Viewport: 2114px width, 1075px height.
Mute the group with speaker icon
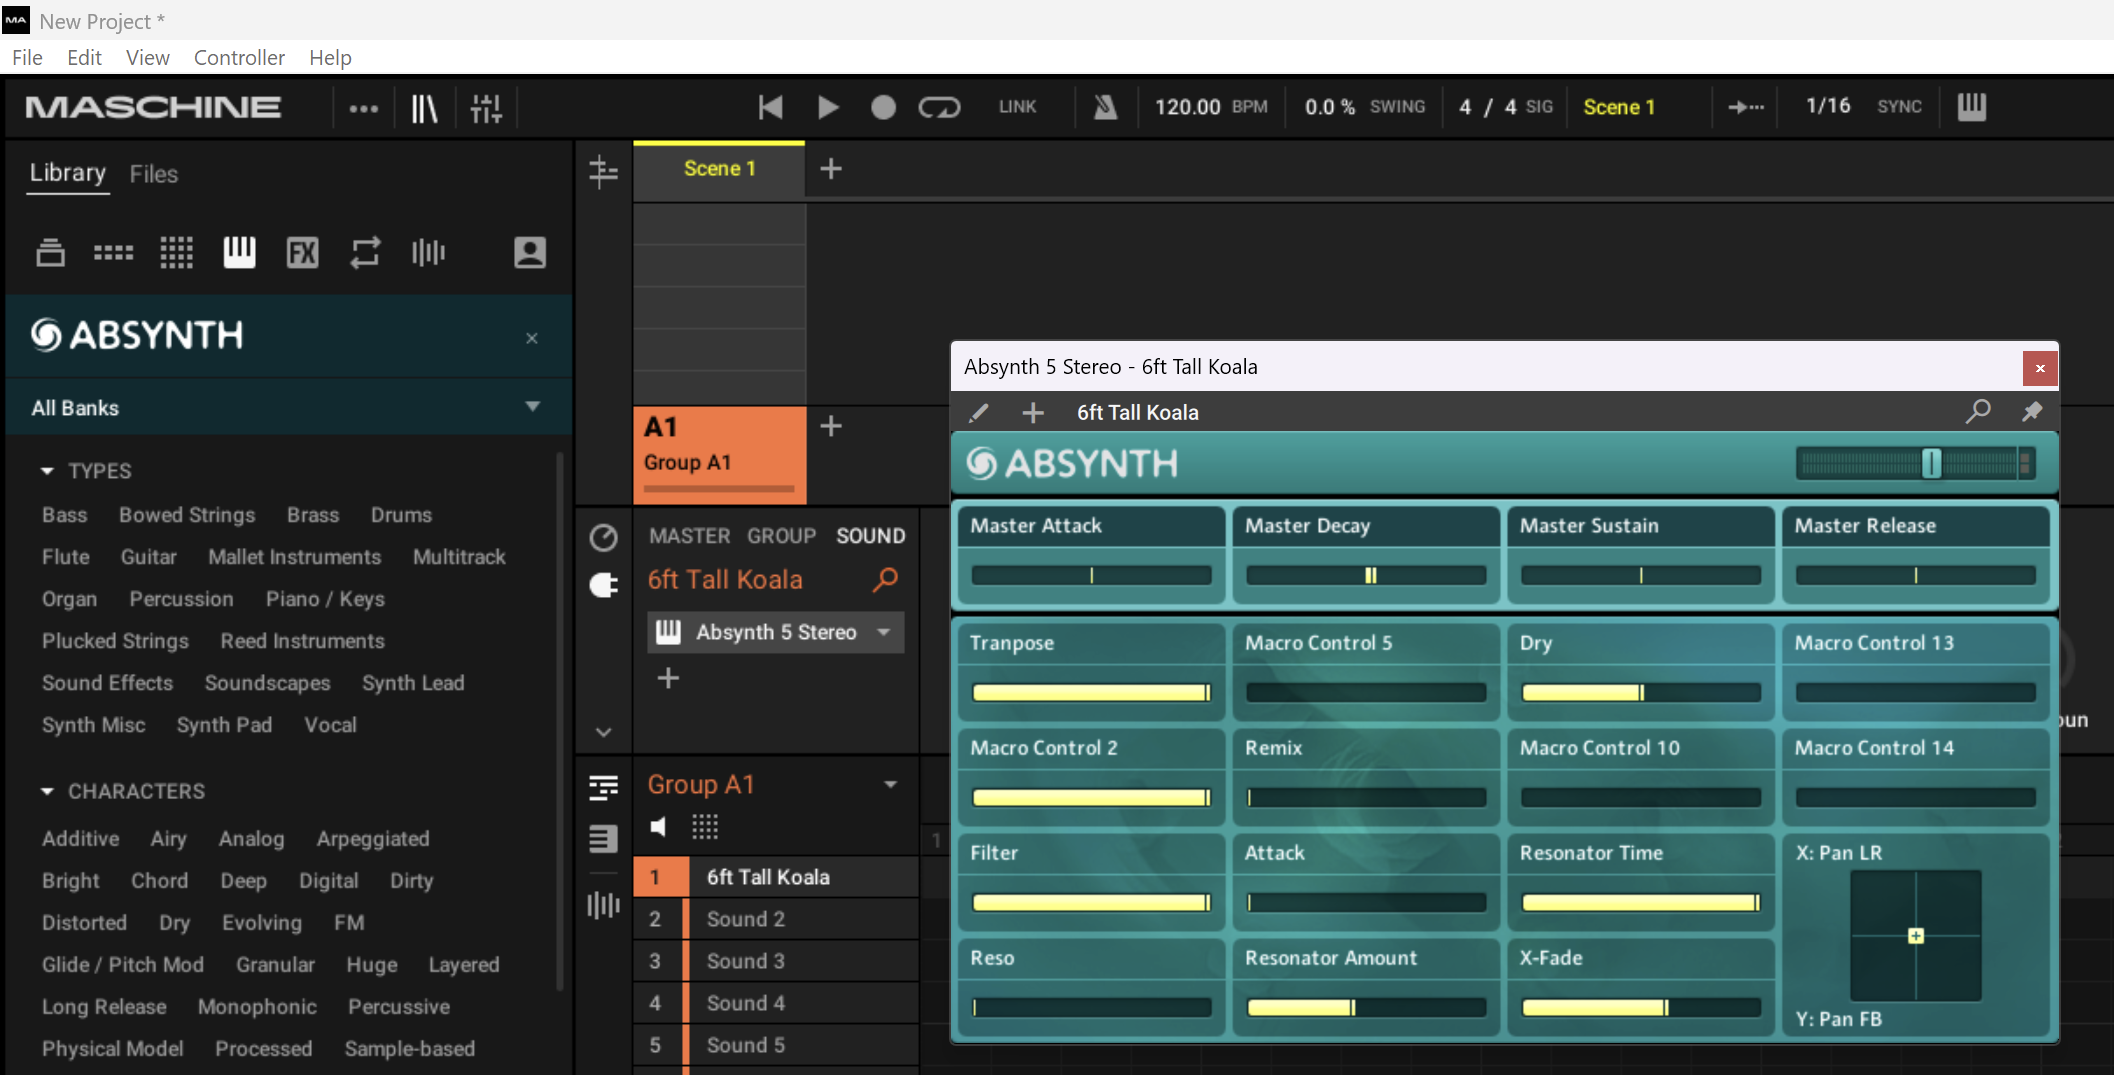pos(658,827)
